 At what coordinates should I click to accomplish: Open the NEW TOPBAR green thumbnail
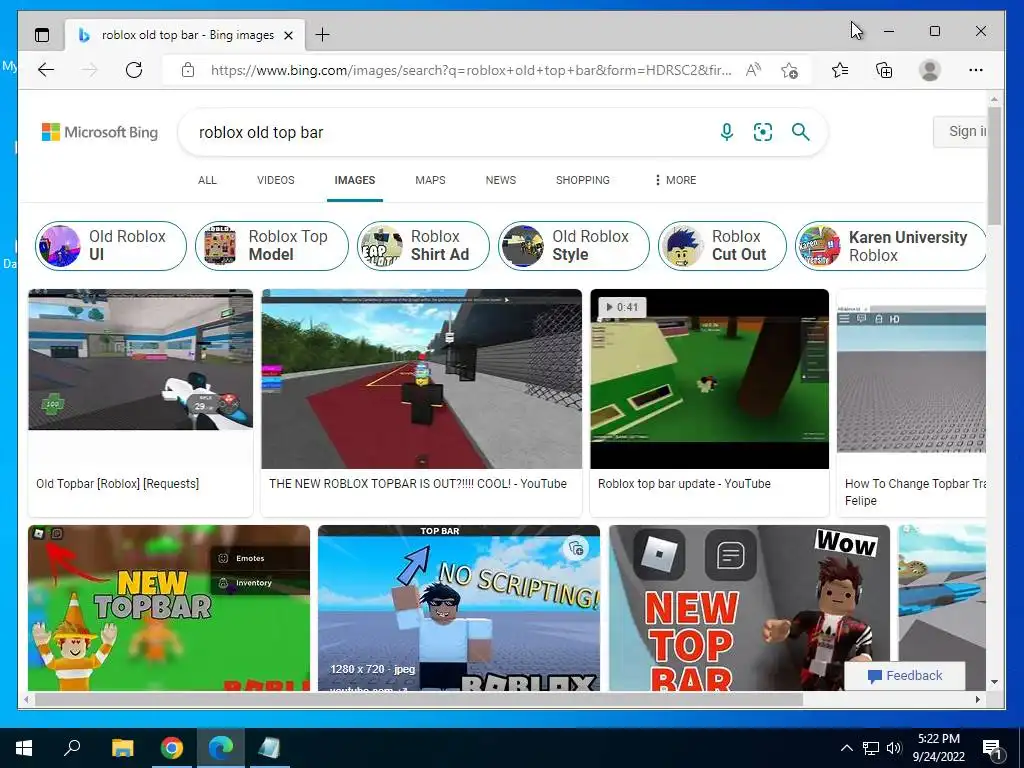point(169,608)
